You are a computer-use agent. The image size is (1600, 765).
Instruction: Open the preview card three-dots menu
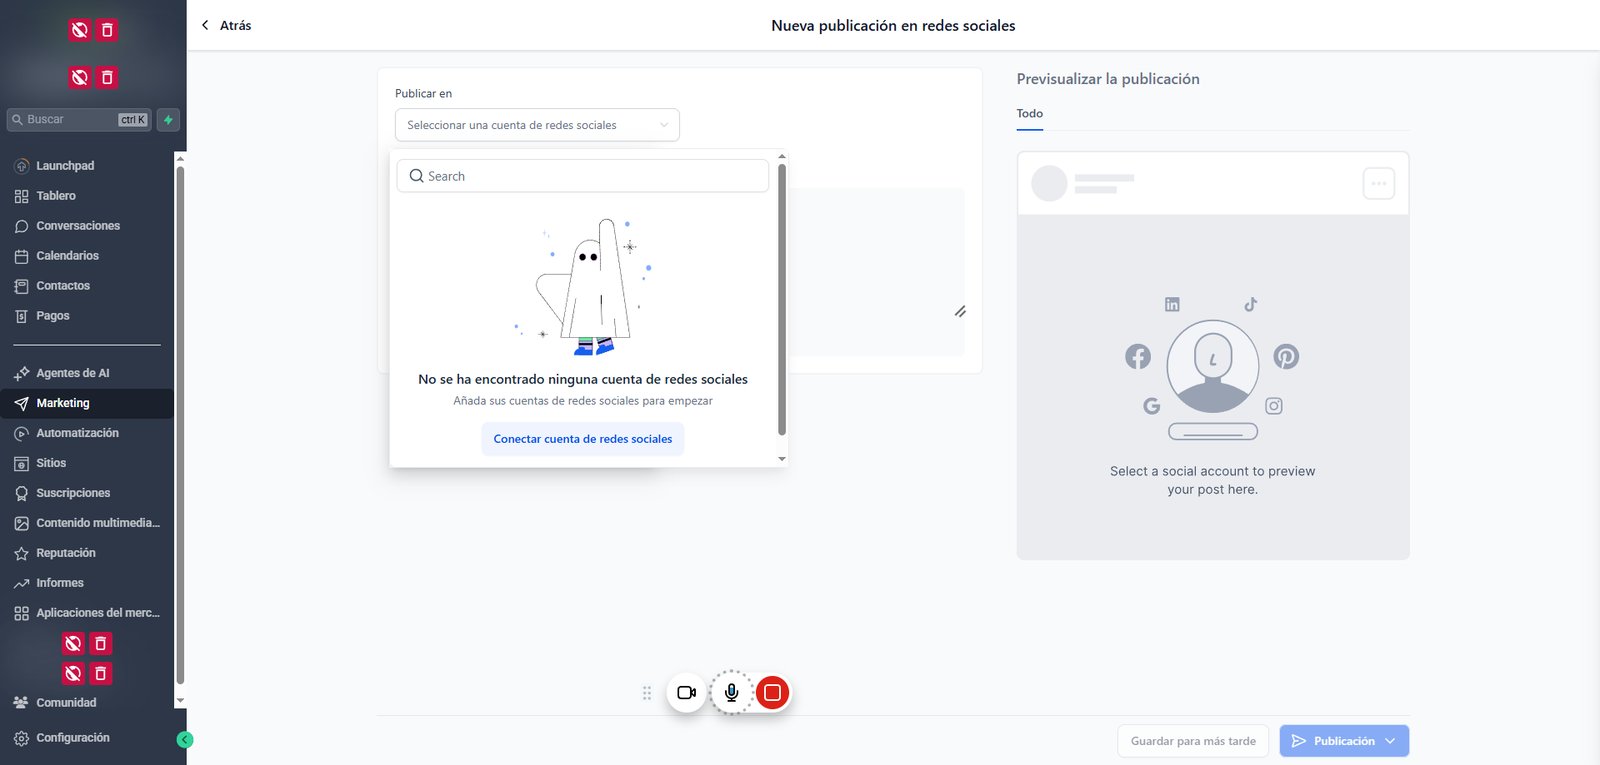pyautogui.click(x=1379, y=184)
